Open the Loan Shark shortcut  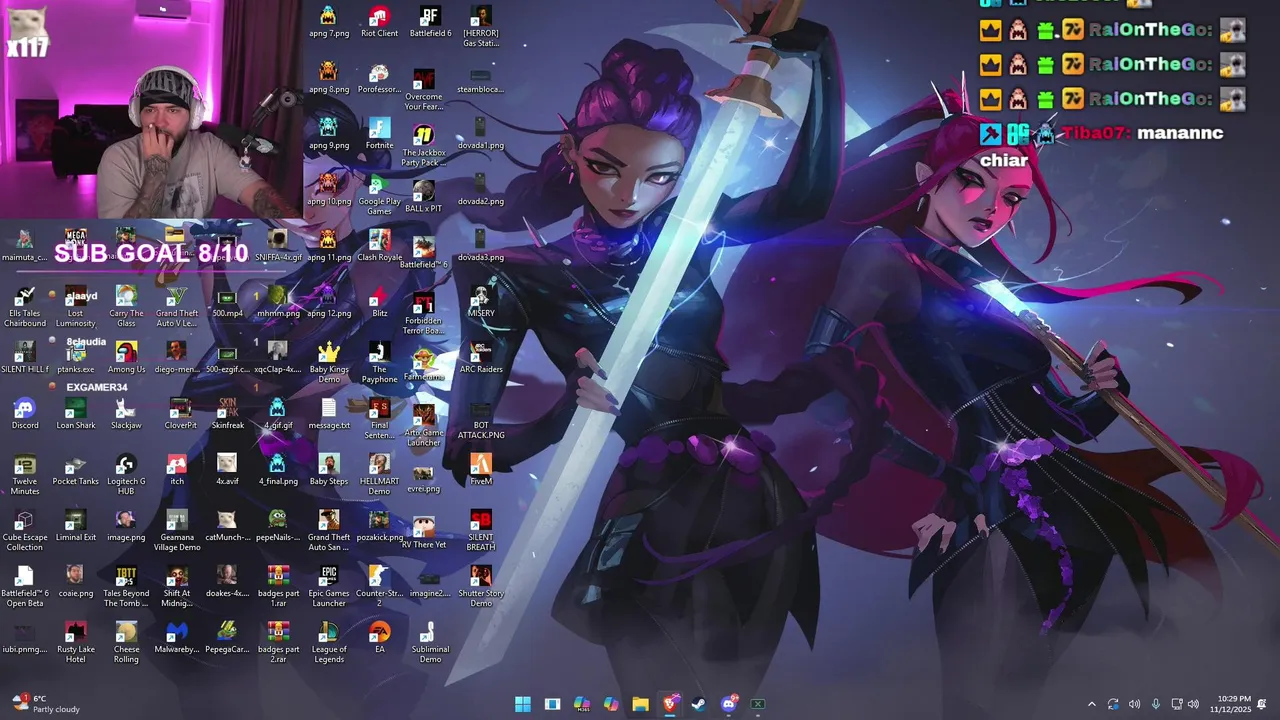75,414
